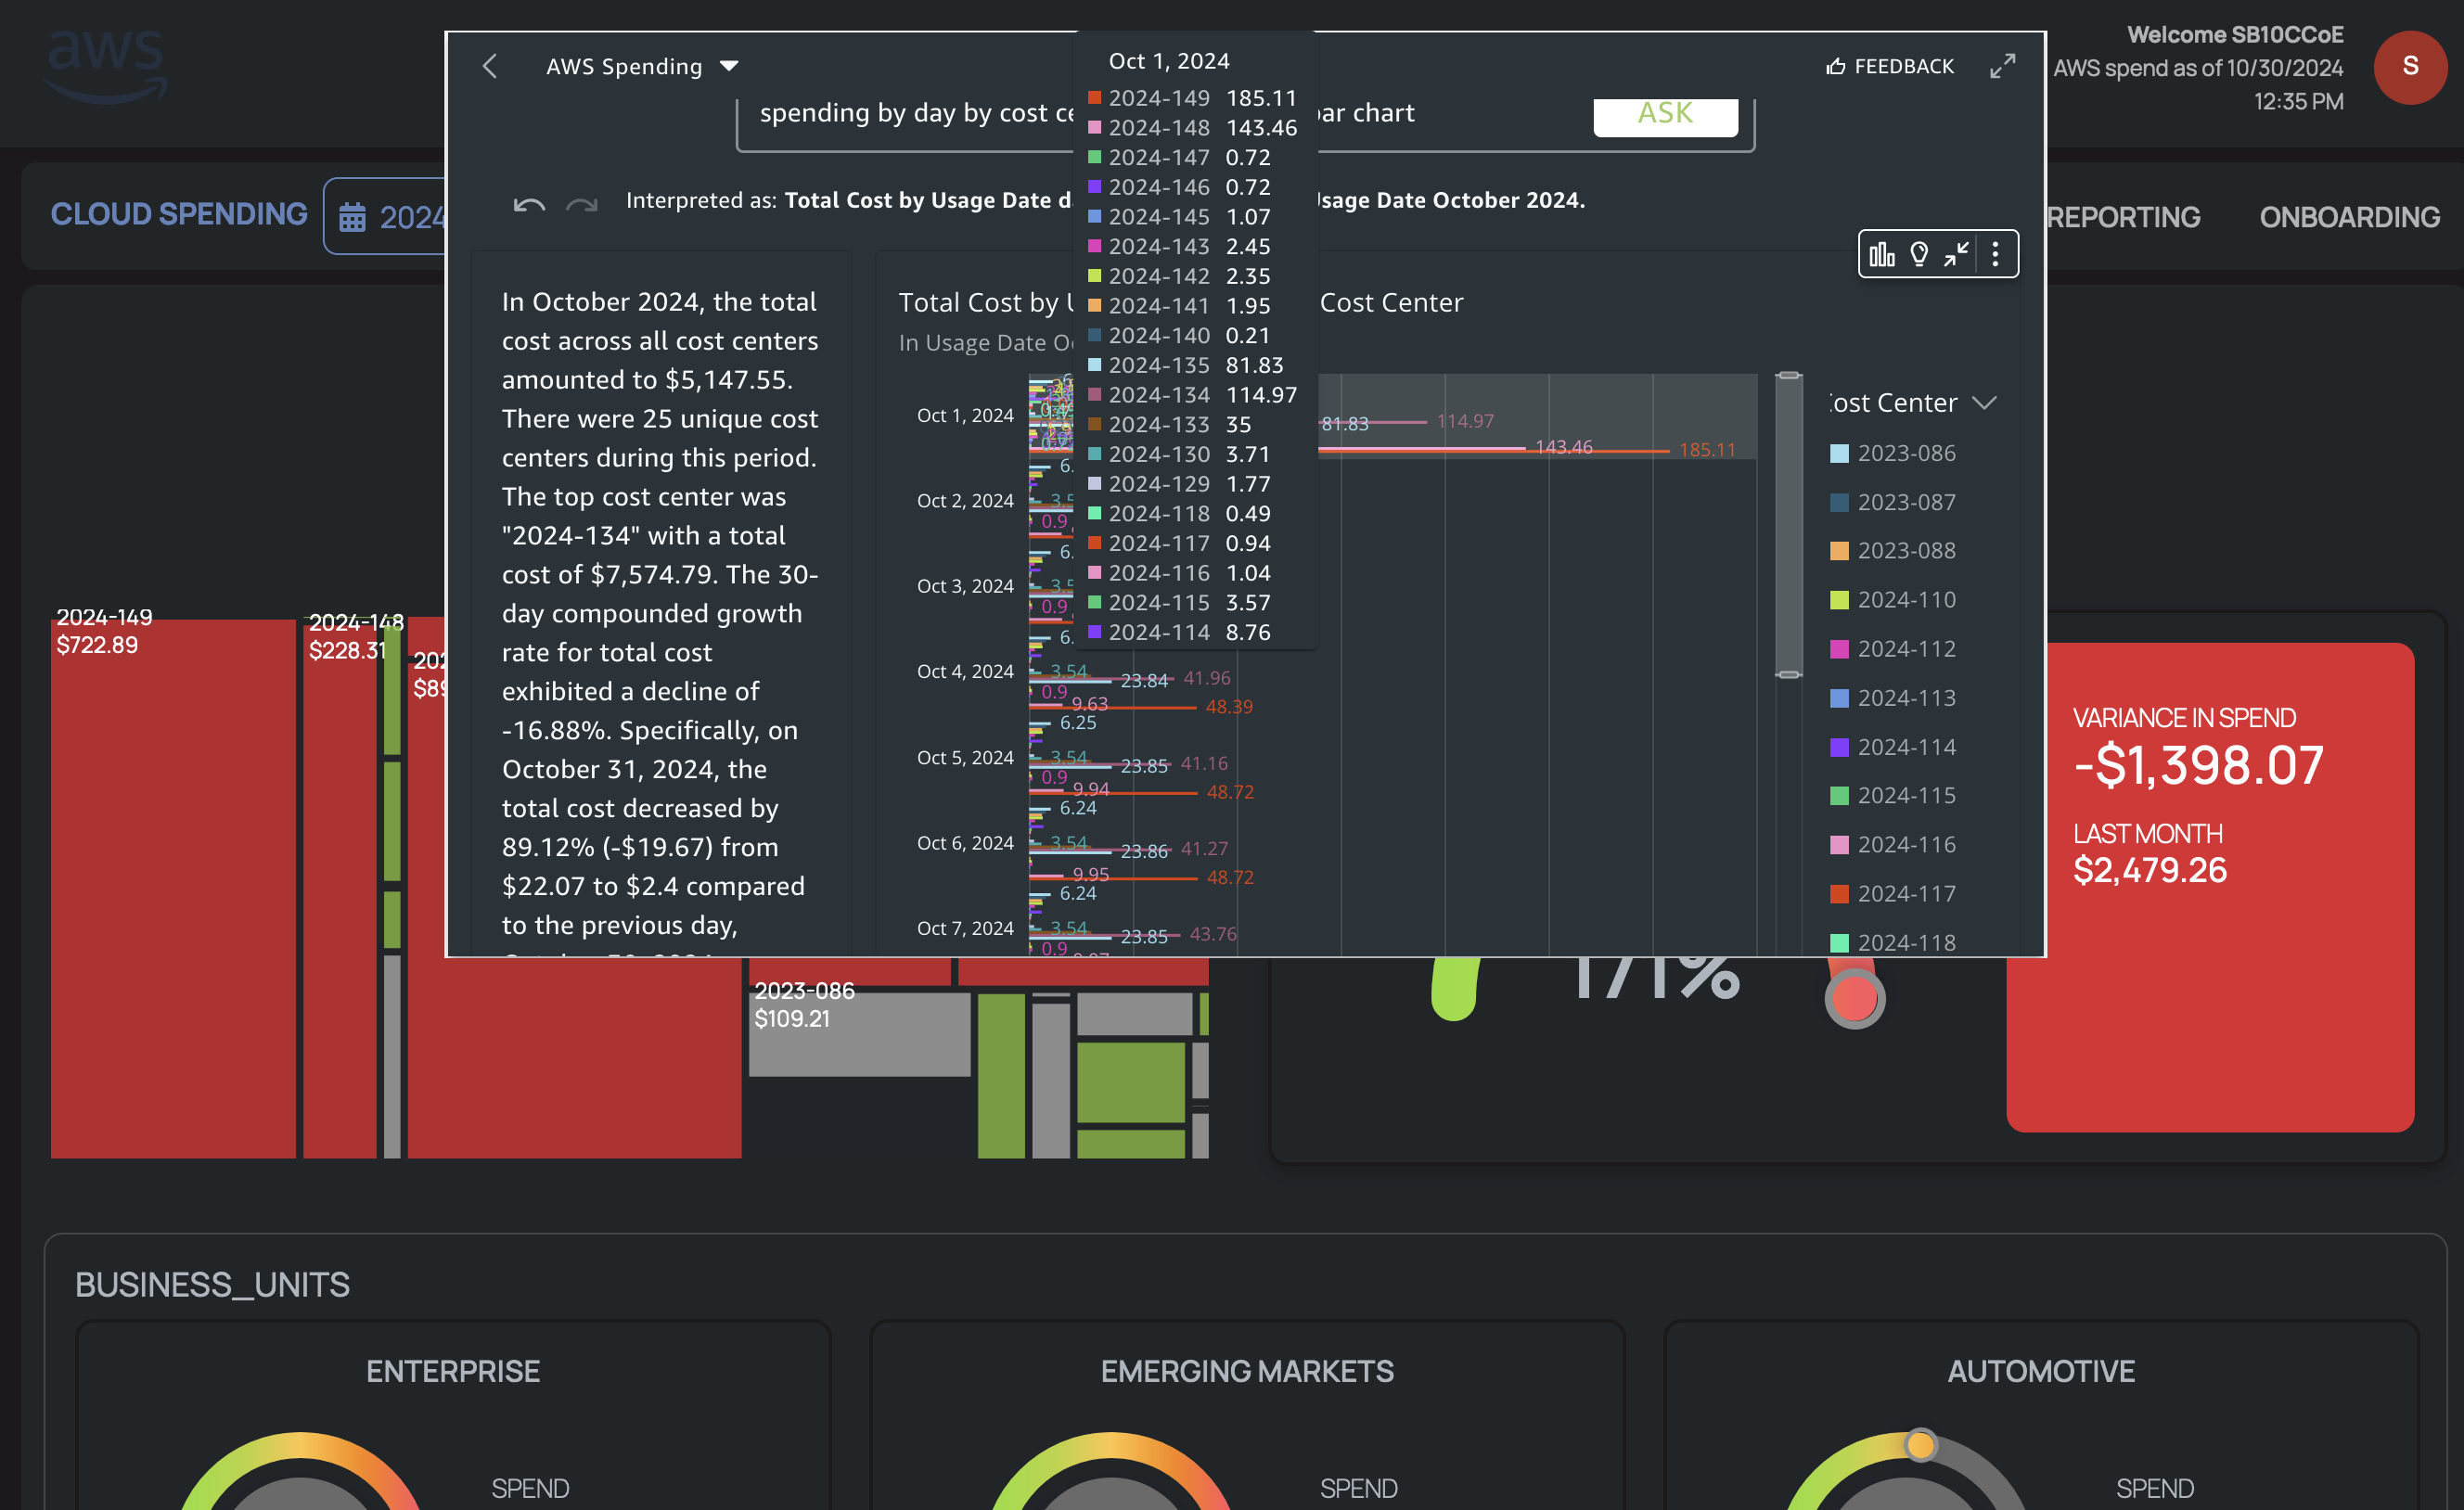Click the red gauge needle knob
The width and height of the screenshot is (2464, 1510).
point(1854,998)
